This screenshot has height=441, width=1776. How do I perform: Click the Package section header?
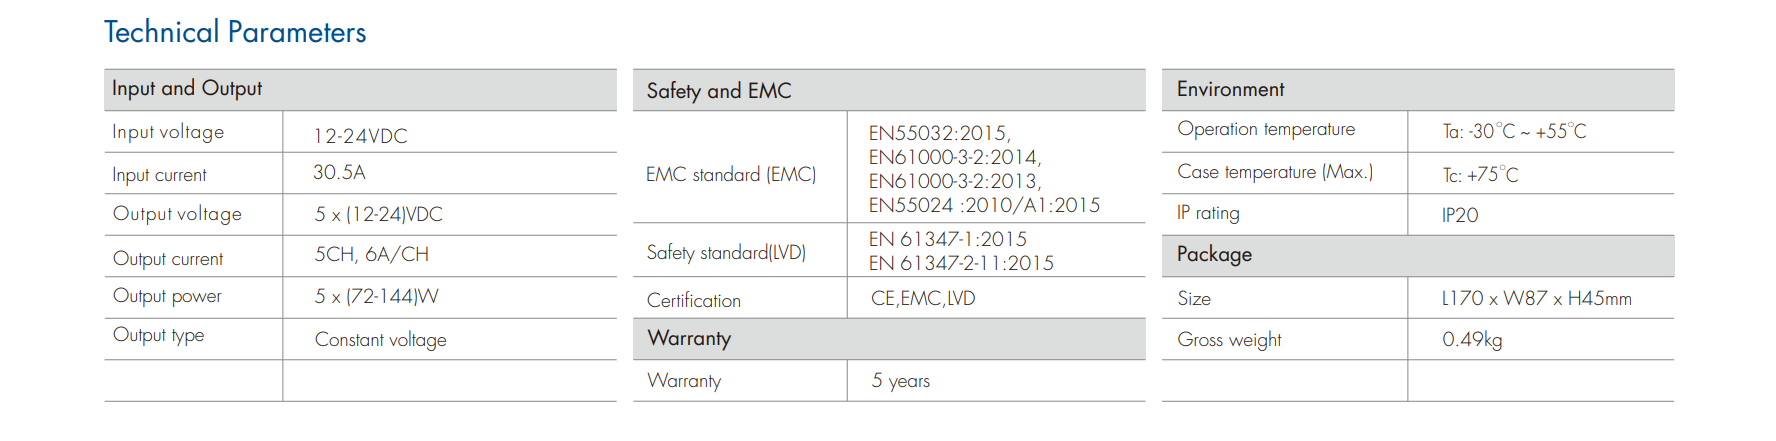pyautogui.click(x=1418, y=255)
